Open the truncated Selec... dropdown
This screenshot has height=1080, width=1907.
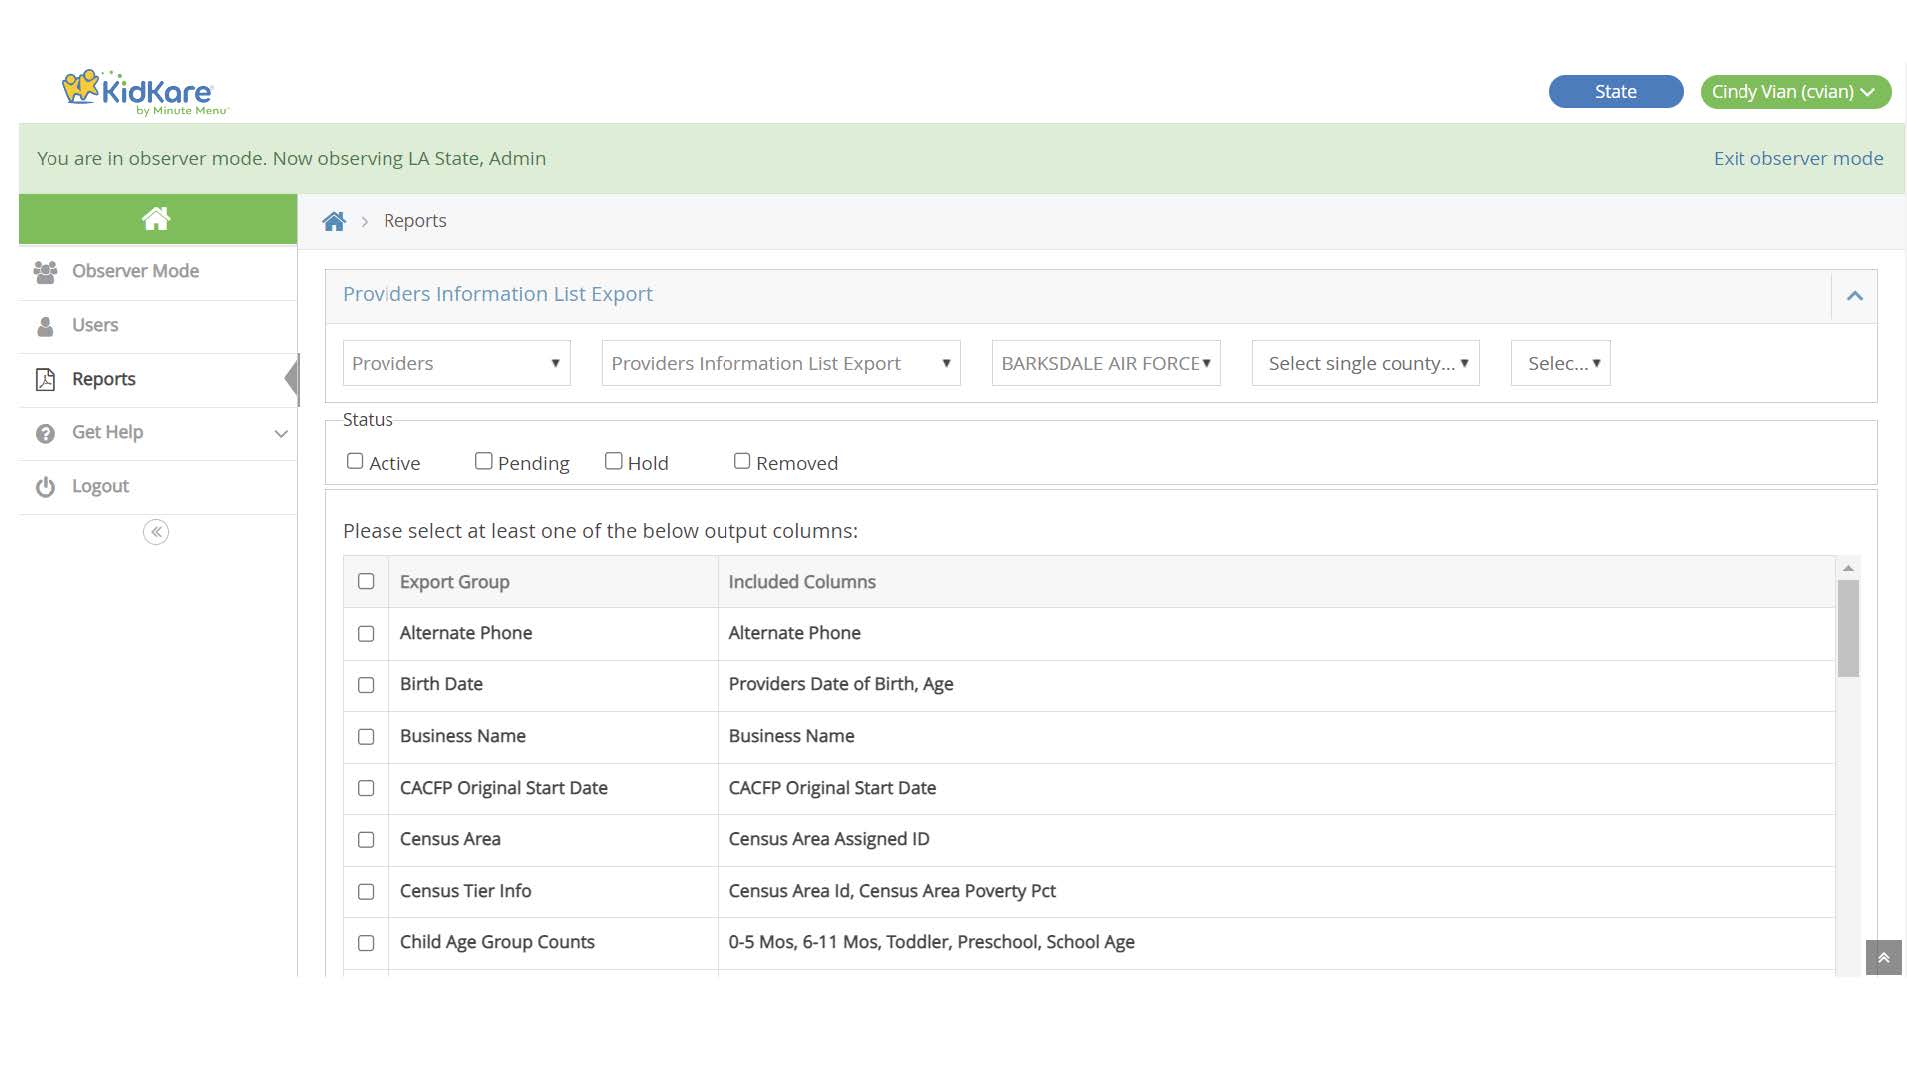point(1560,363)
